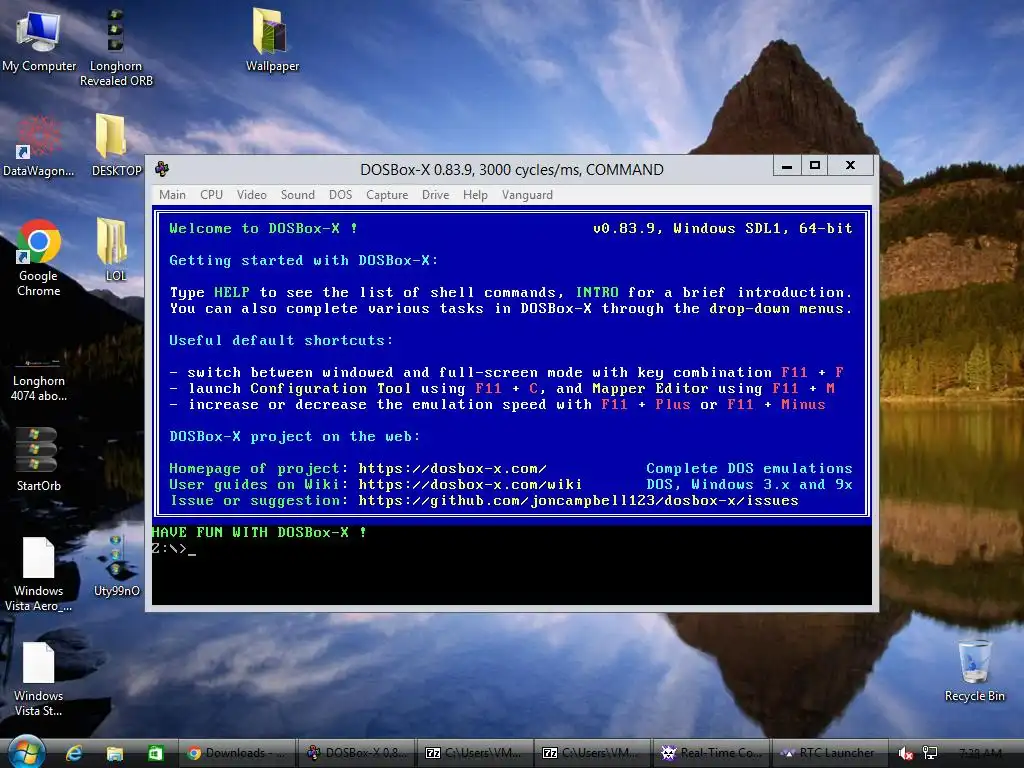Open the Drive menu

(x=436, y=195)
